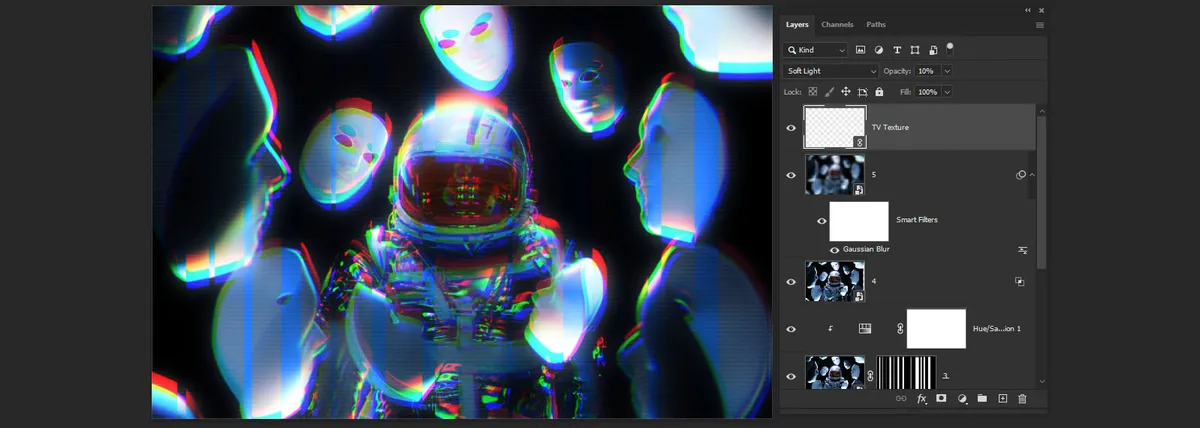
Task: Click the Opacity 10% value field
Action: 927,71
